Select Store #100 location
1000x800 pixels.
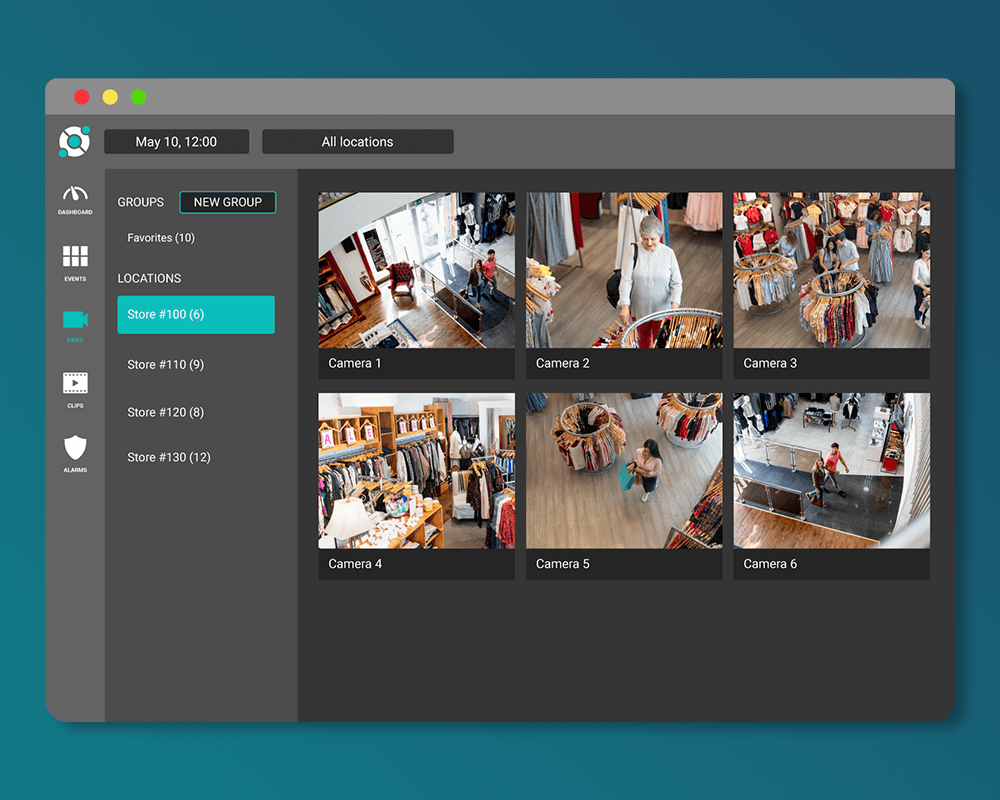[x=196, y=314]
